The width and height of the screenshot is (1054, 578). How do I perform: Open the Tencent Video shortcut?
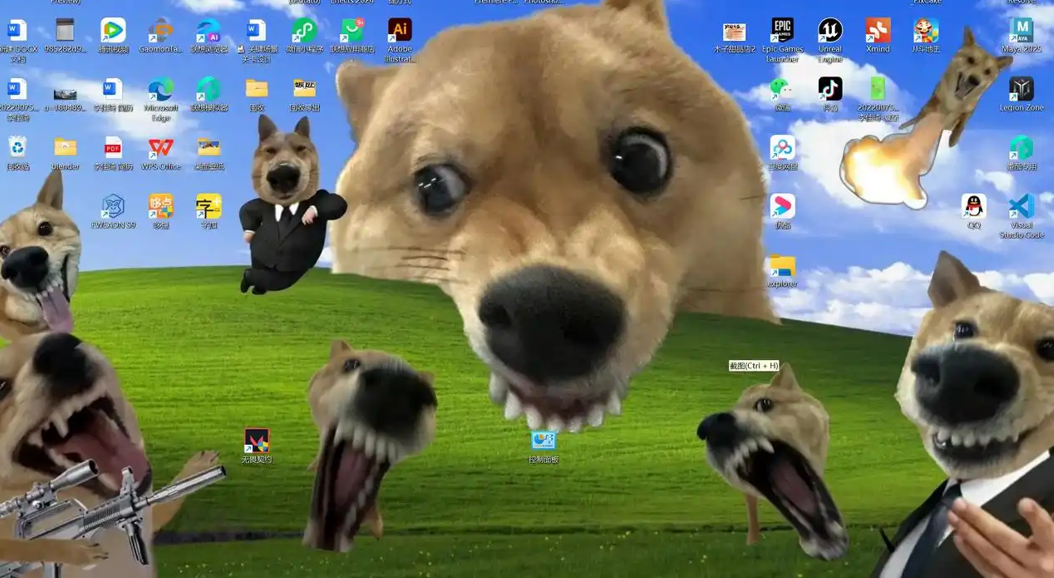(113, 30)
